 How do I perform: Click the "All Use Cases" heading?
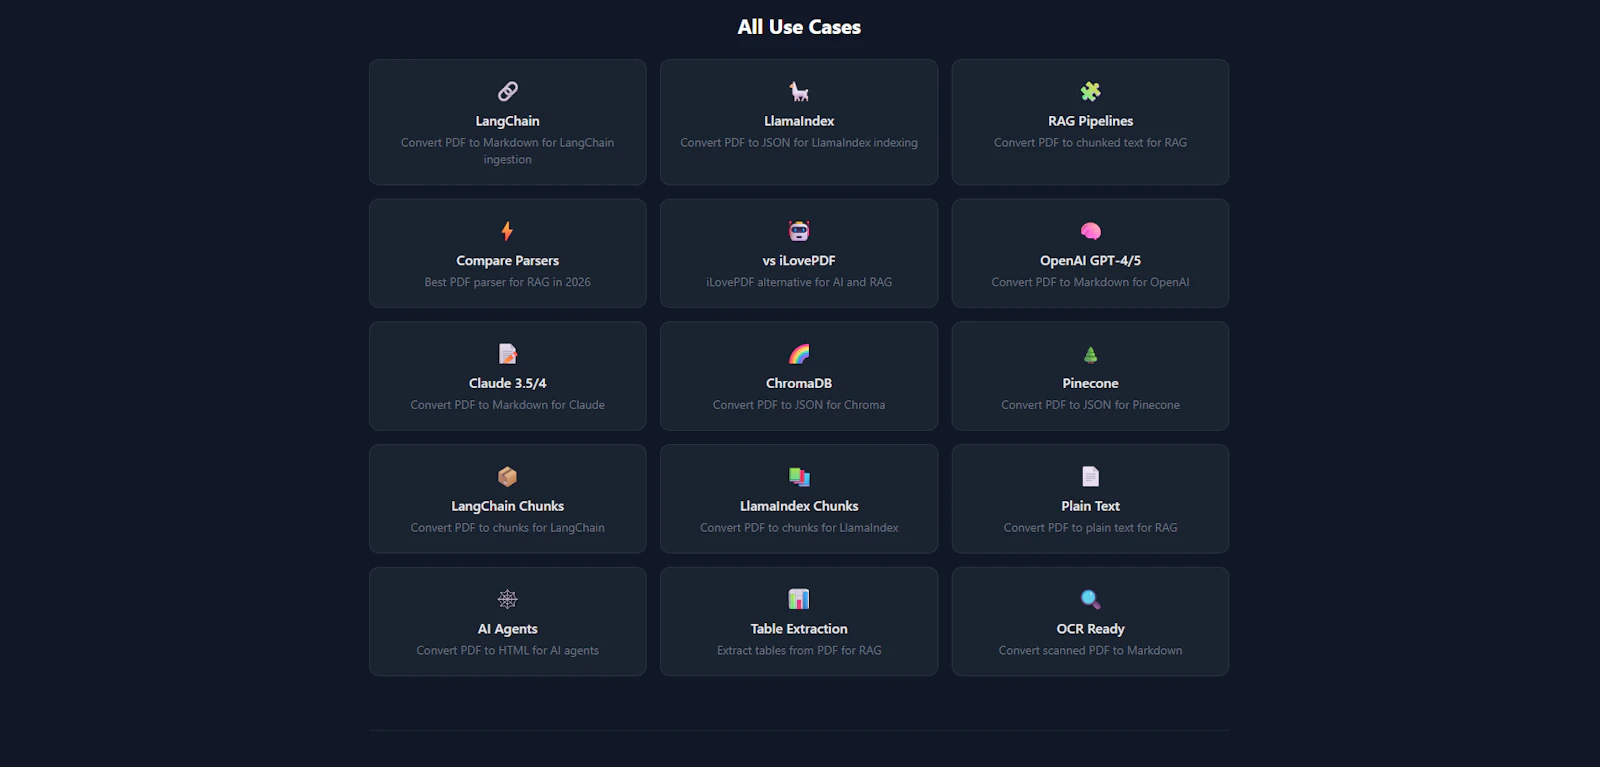(799, 28)
